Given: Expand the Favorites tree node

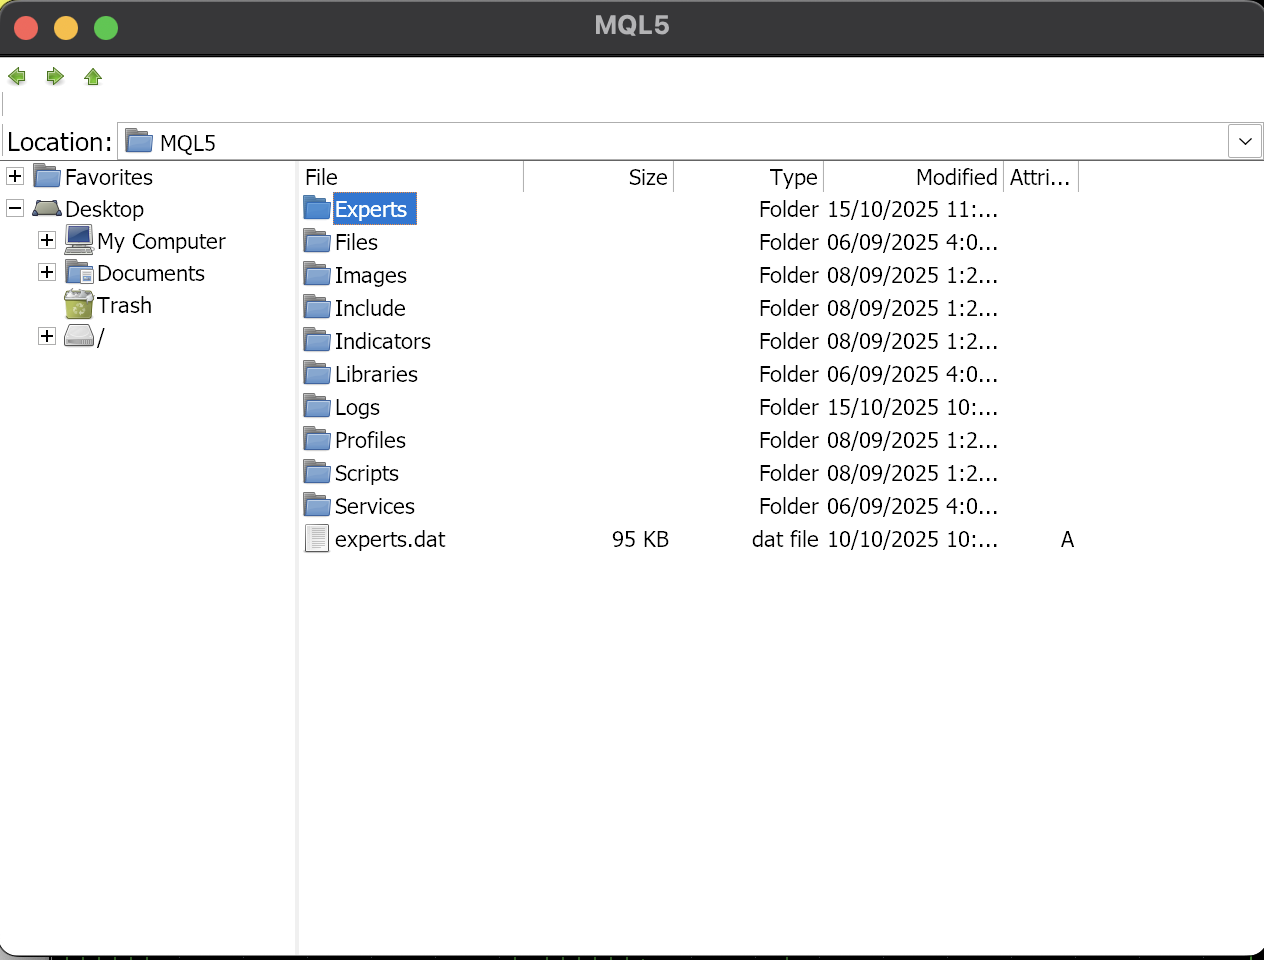Looking at the screenshot, I should [x=15, y=177].
